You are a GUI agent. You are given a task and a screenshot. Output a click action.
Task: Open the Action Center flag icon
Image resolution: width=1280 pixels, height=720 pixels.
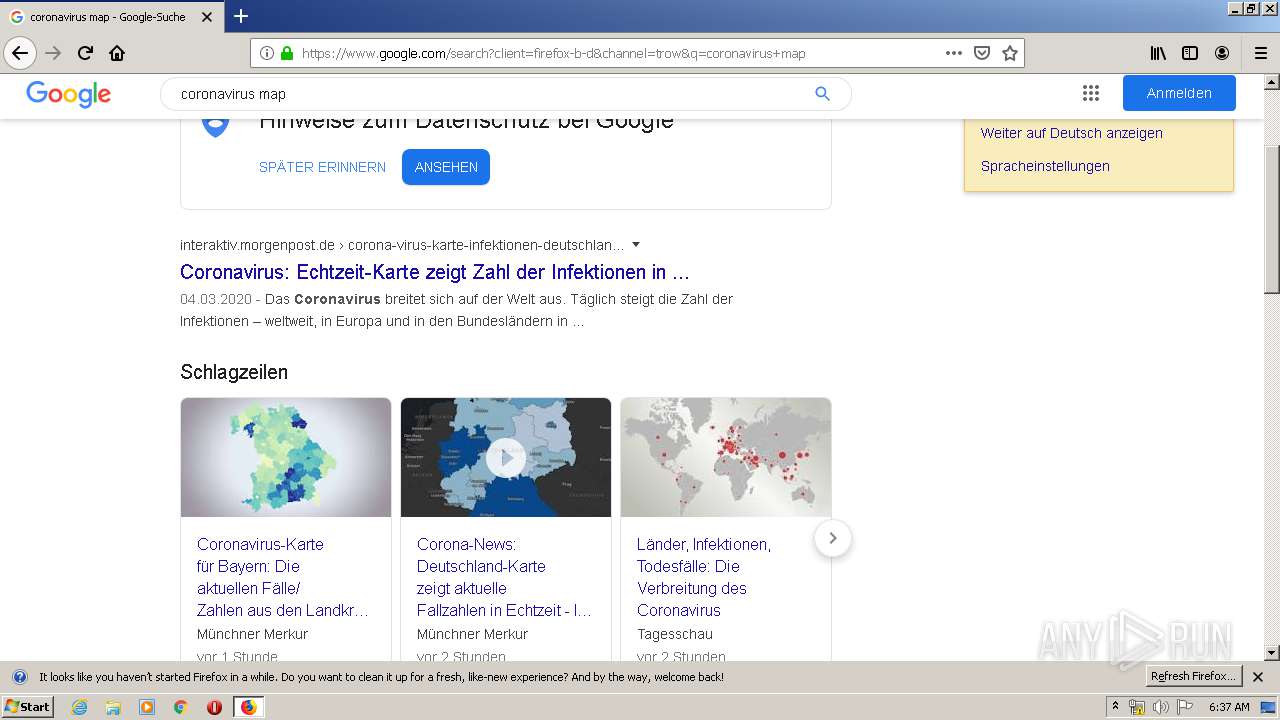[x=1185, y=707]
